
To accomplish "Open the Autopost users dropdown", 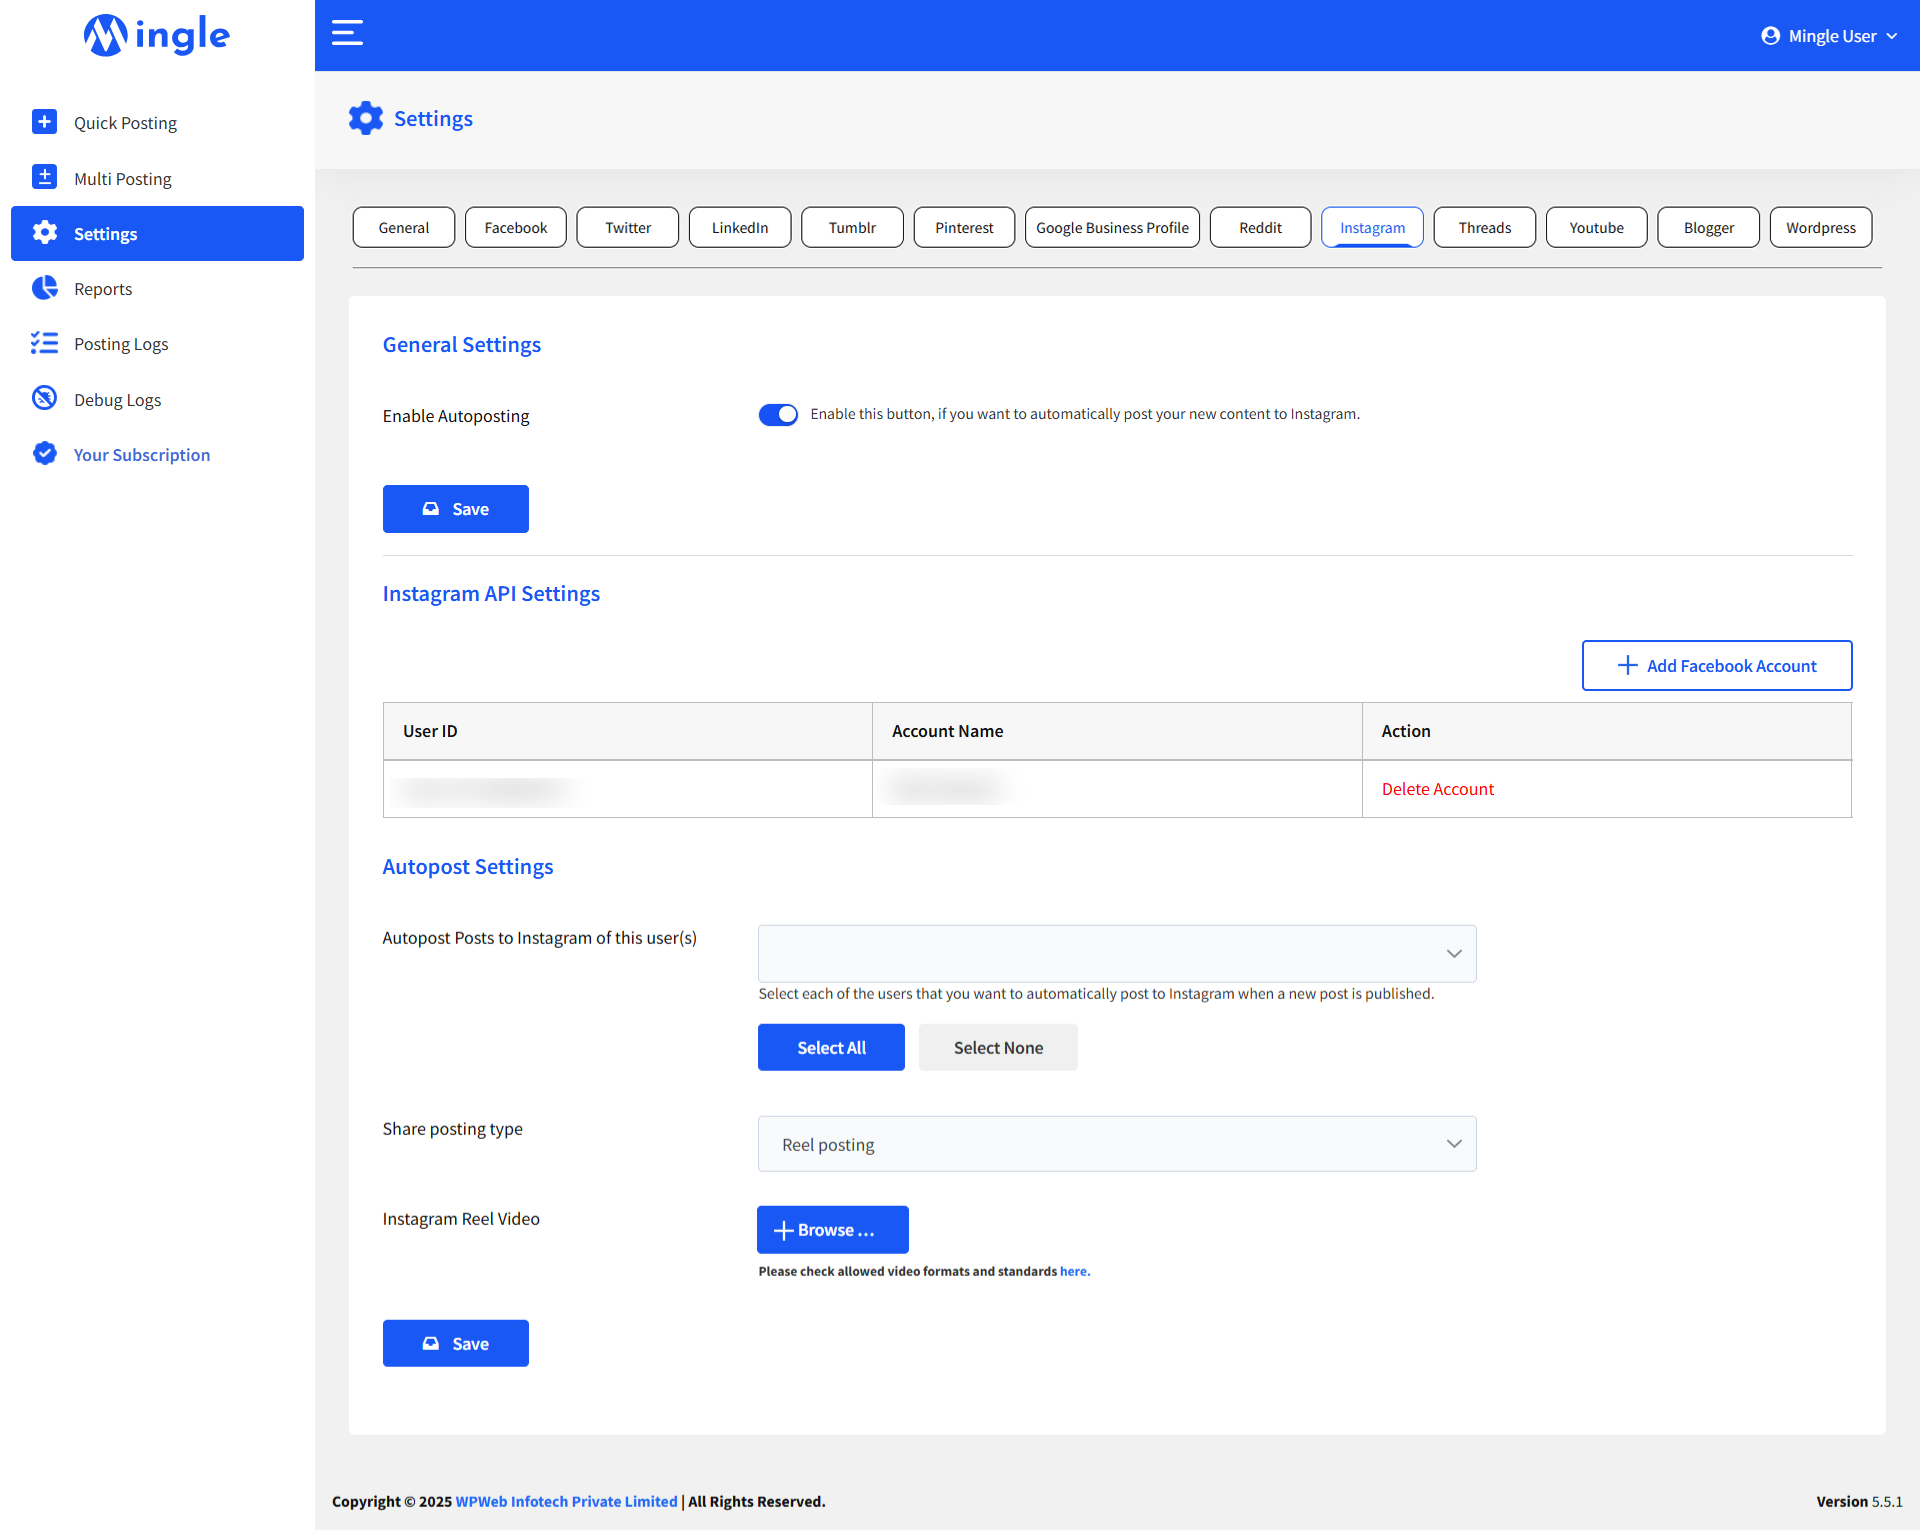I will click(1117, 953).
